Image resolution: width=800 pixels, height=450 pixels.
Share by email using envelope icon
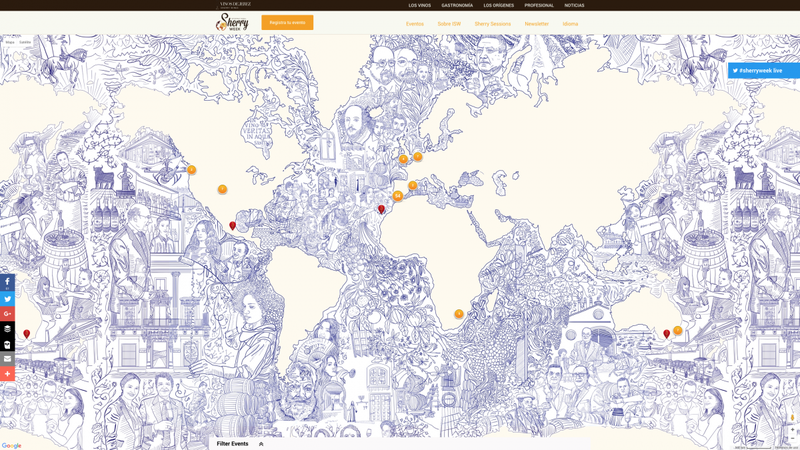7,358
